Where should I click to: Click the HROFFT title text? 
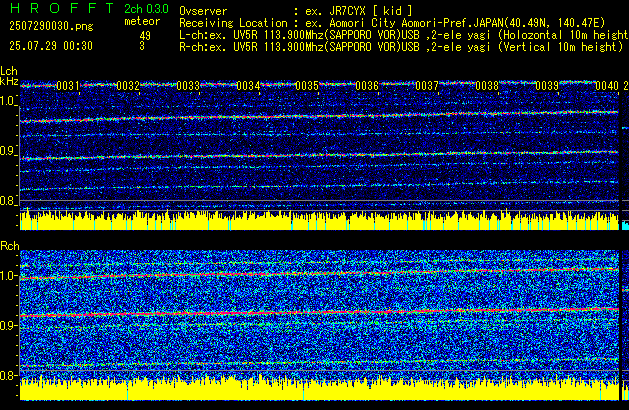[62, 8]
